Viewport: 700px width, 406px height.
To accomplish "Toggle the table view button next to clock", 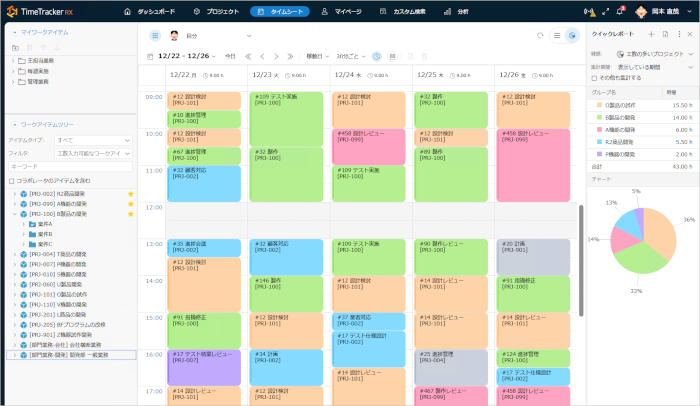I will click(392, 56).
